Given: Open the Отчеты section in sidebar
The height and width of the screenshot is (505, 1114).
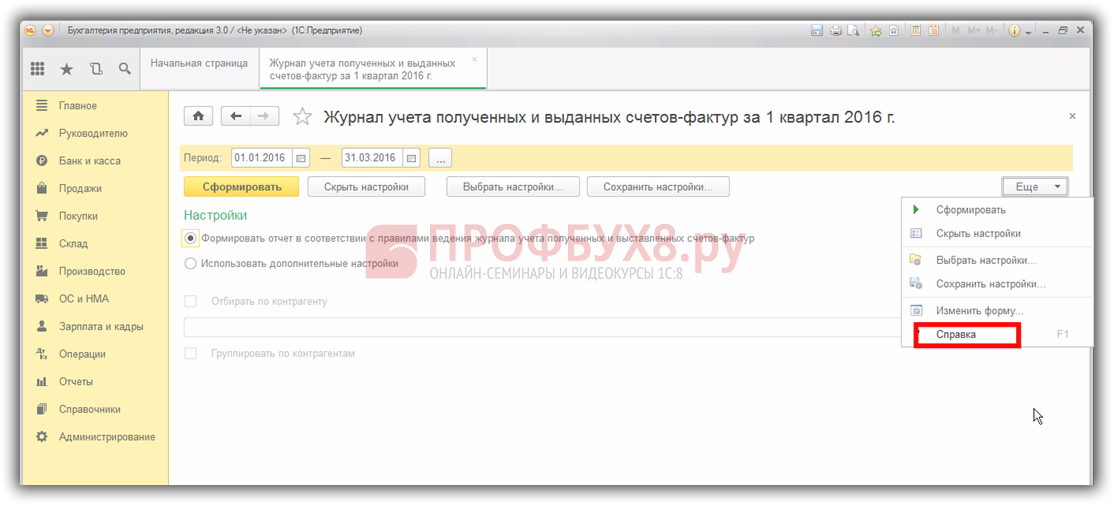Looking at the screenshot, I should [x=94, y=381].
